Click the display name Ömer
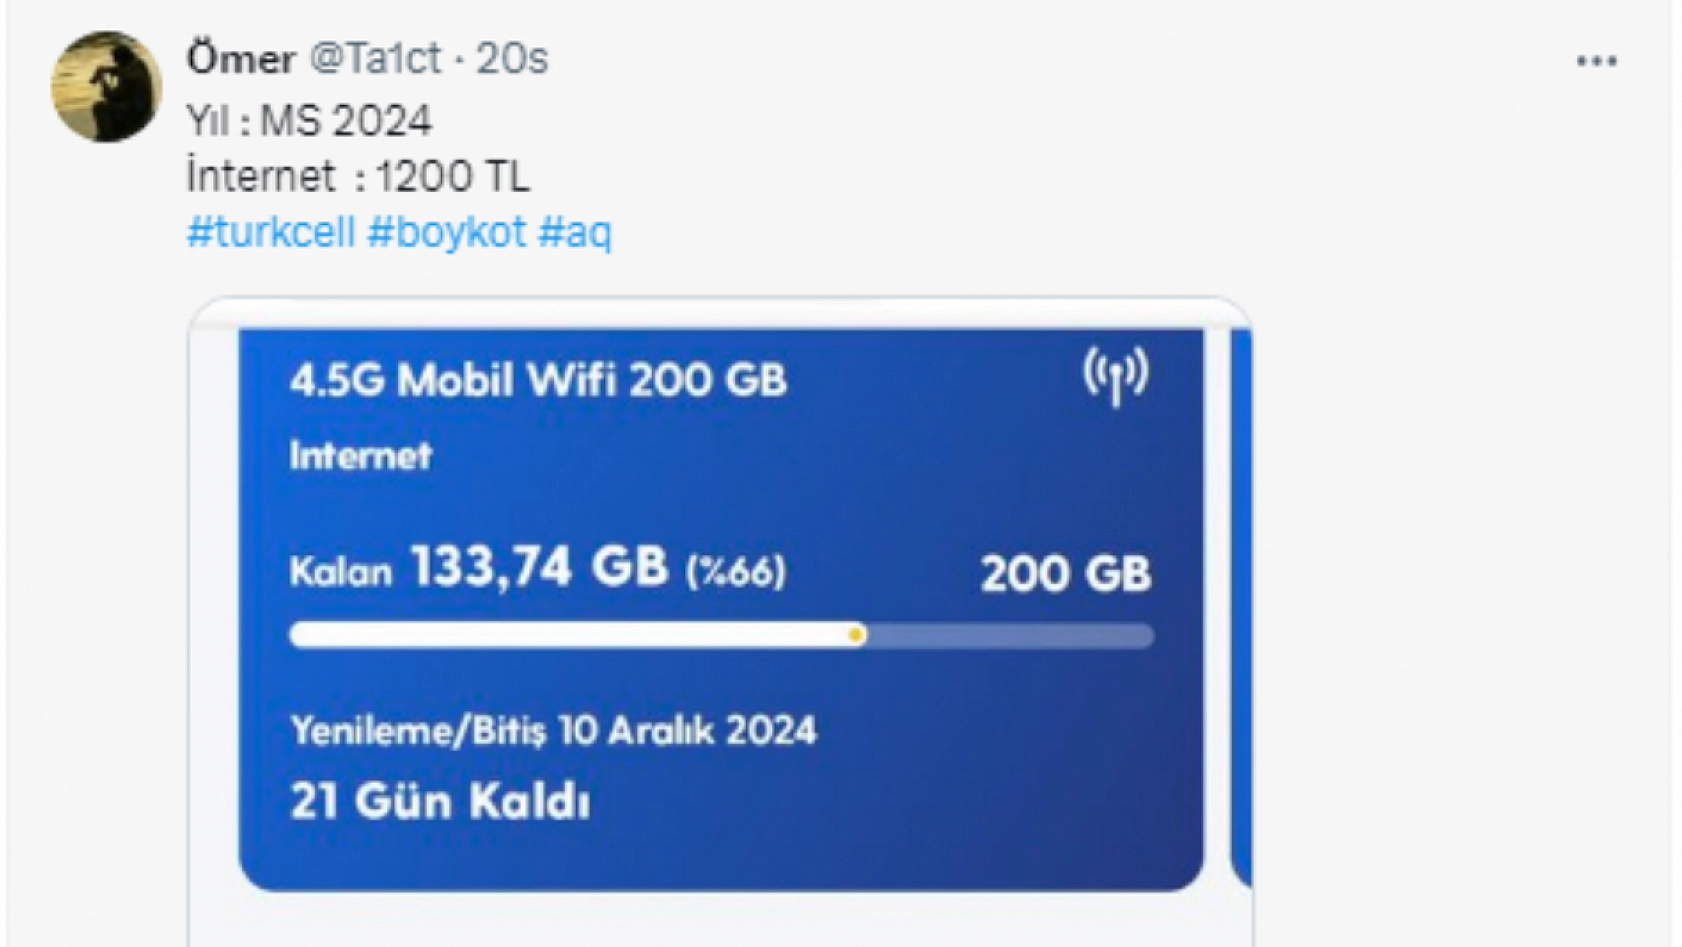The width and height of the screenshot is (1682, 947). click(241, 59)
